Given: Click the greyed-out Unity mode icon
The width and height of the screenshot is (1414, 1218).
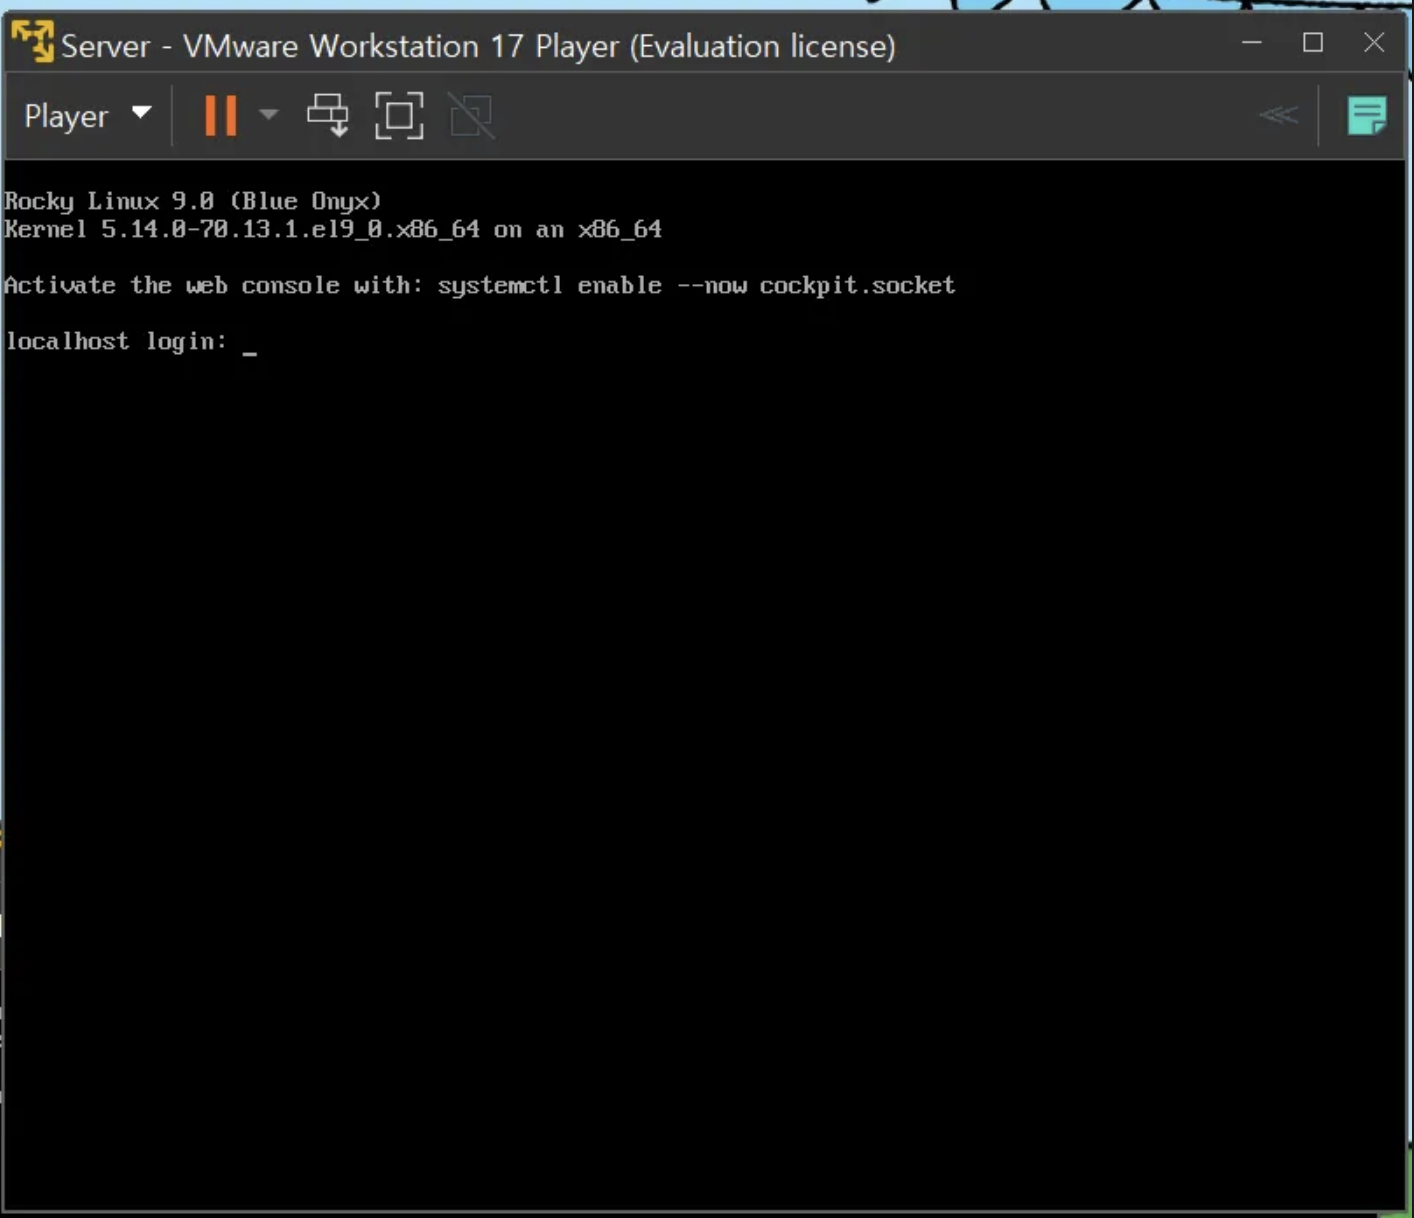Looking at the screenshot, I should point(471,116).
